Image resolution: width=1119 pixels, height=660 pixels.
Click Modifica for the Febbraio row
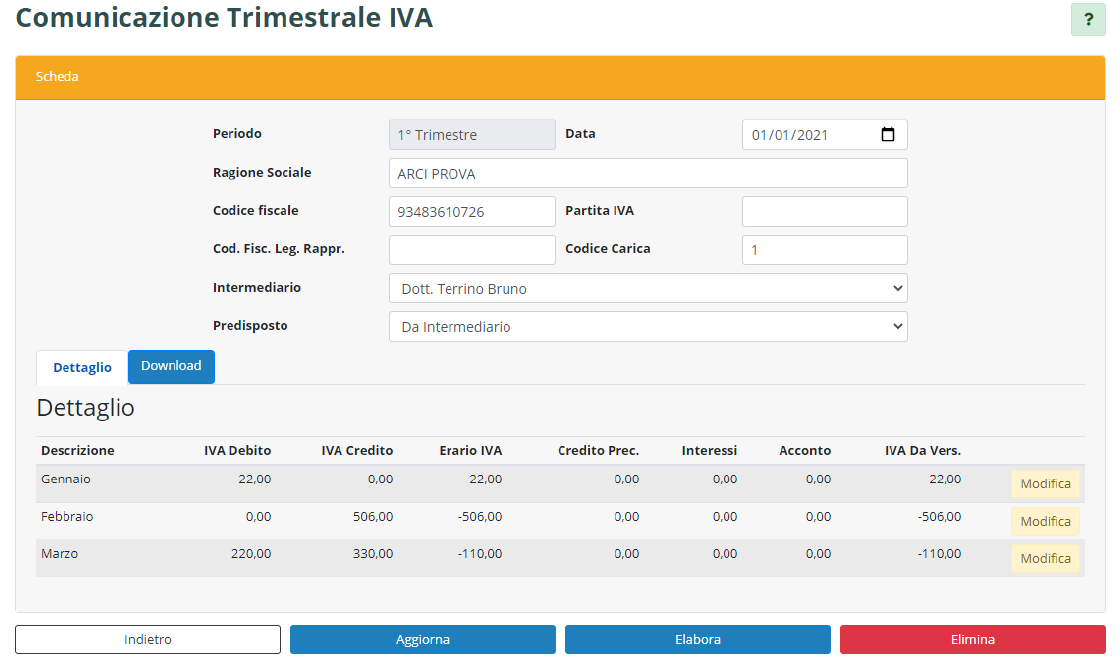pos(1045,521)
